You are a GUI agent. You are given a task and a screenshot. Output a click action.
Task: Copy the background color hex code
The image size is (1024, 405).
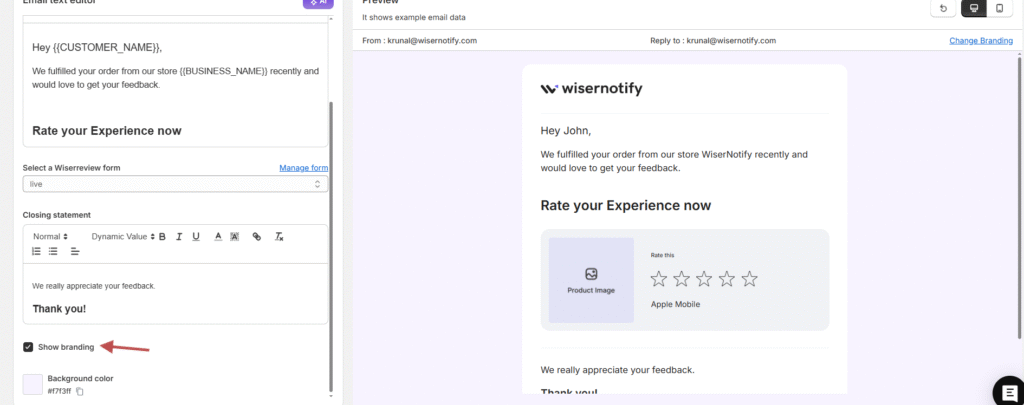tap(80, 391)
